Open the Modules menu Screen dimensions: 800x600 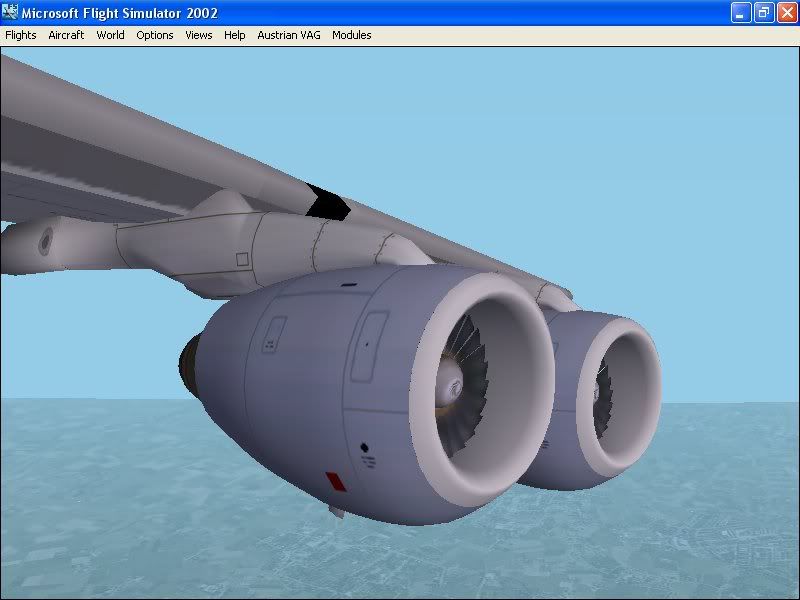[x=352, y=35]
